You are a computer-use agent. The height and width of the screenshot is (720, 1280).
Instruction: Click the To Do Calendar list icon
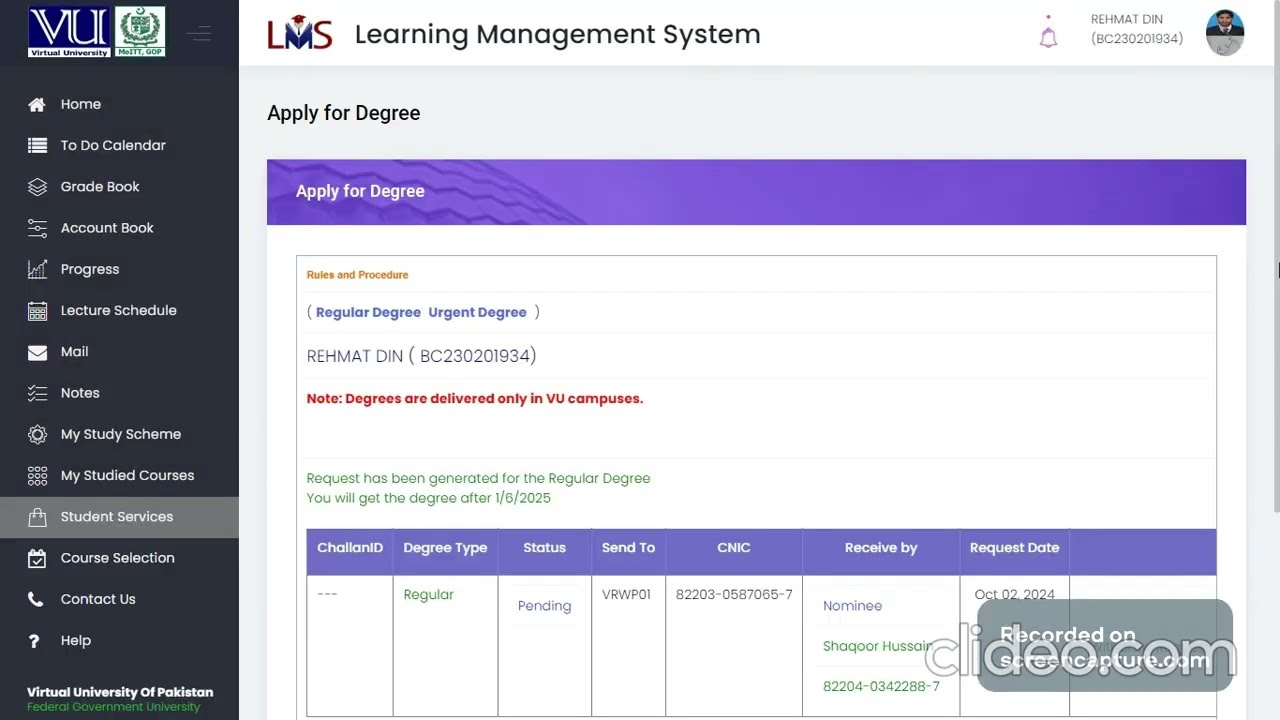(x=37, y=145)
